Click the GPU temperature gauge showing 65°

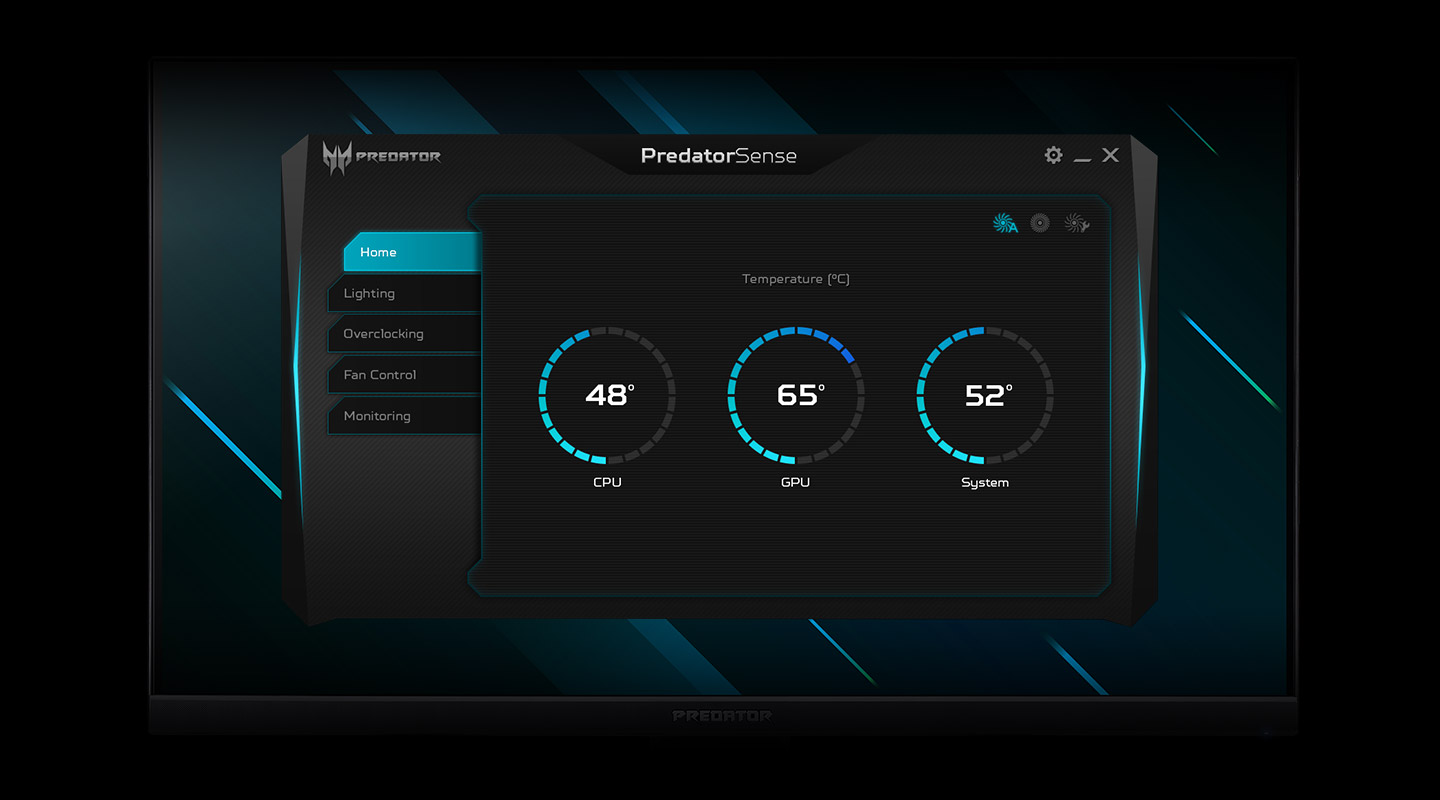coord(796,395)
